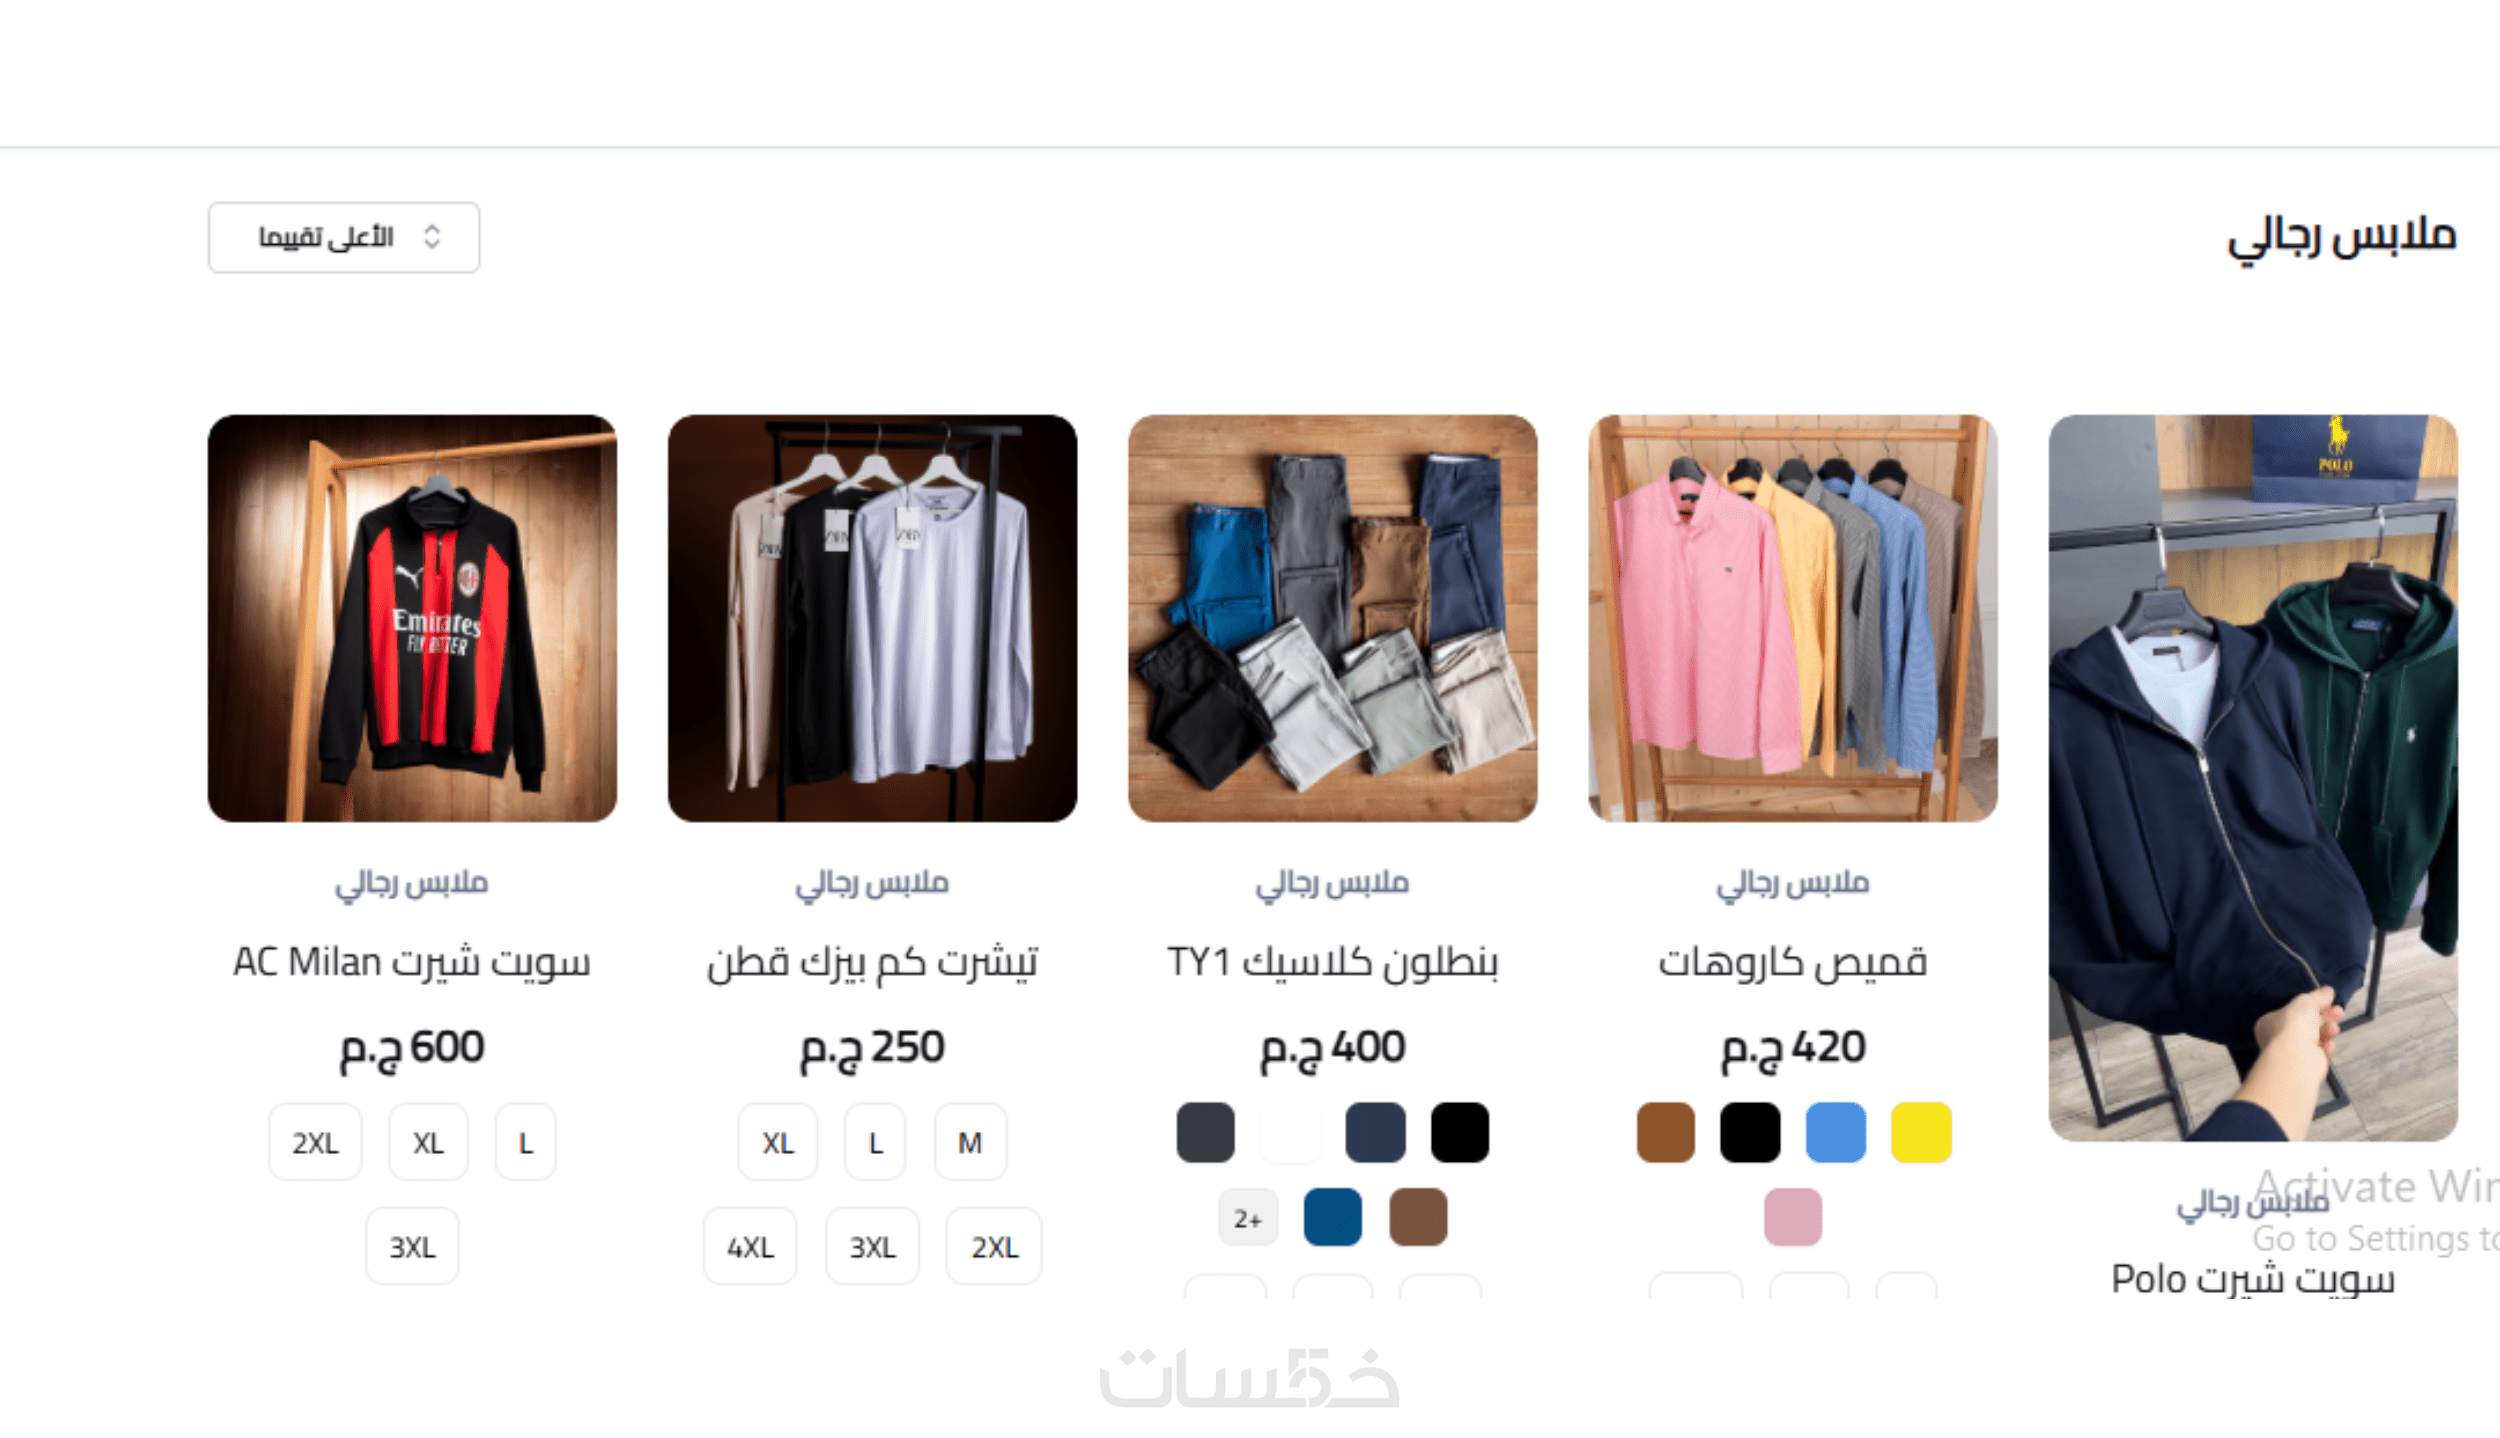Open the بنطلون كلاسيك TY1 title link
Screen dimensions: 2500x1438
pyautogui.click(x=1332, y=962)
